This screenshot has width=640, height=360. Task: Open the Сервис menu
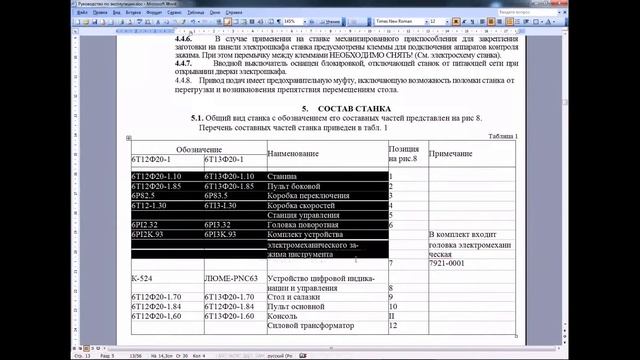pyautogui.click(x=174, y=13)
